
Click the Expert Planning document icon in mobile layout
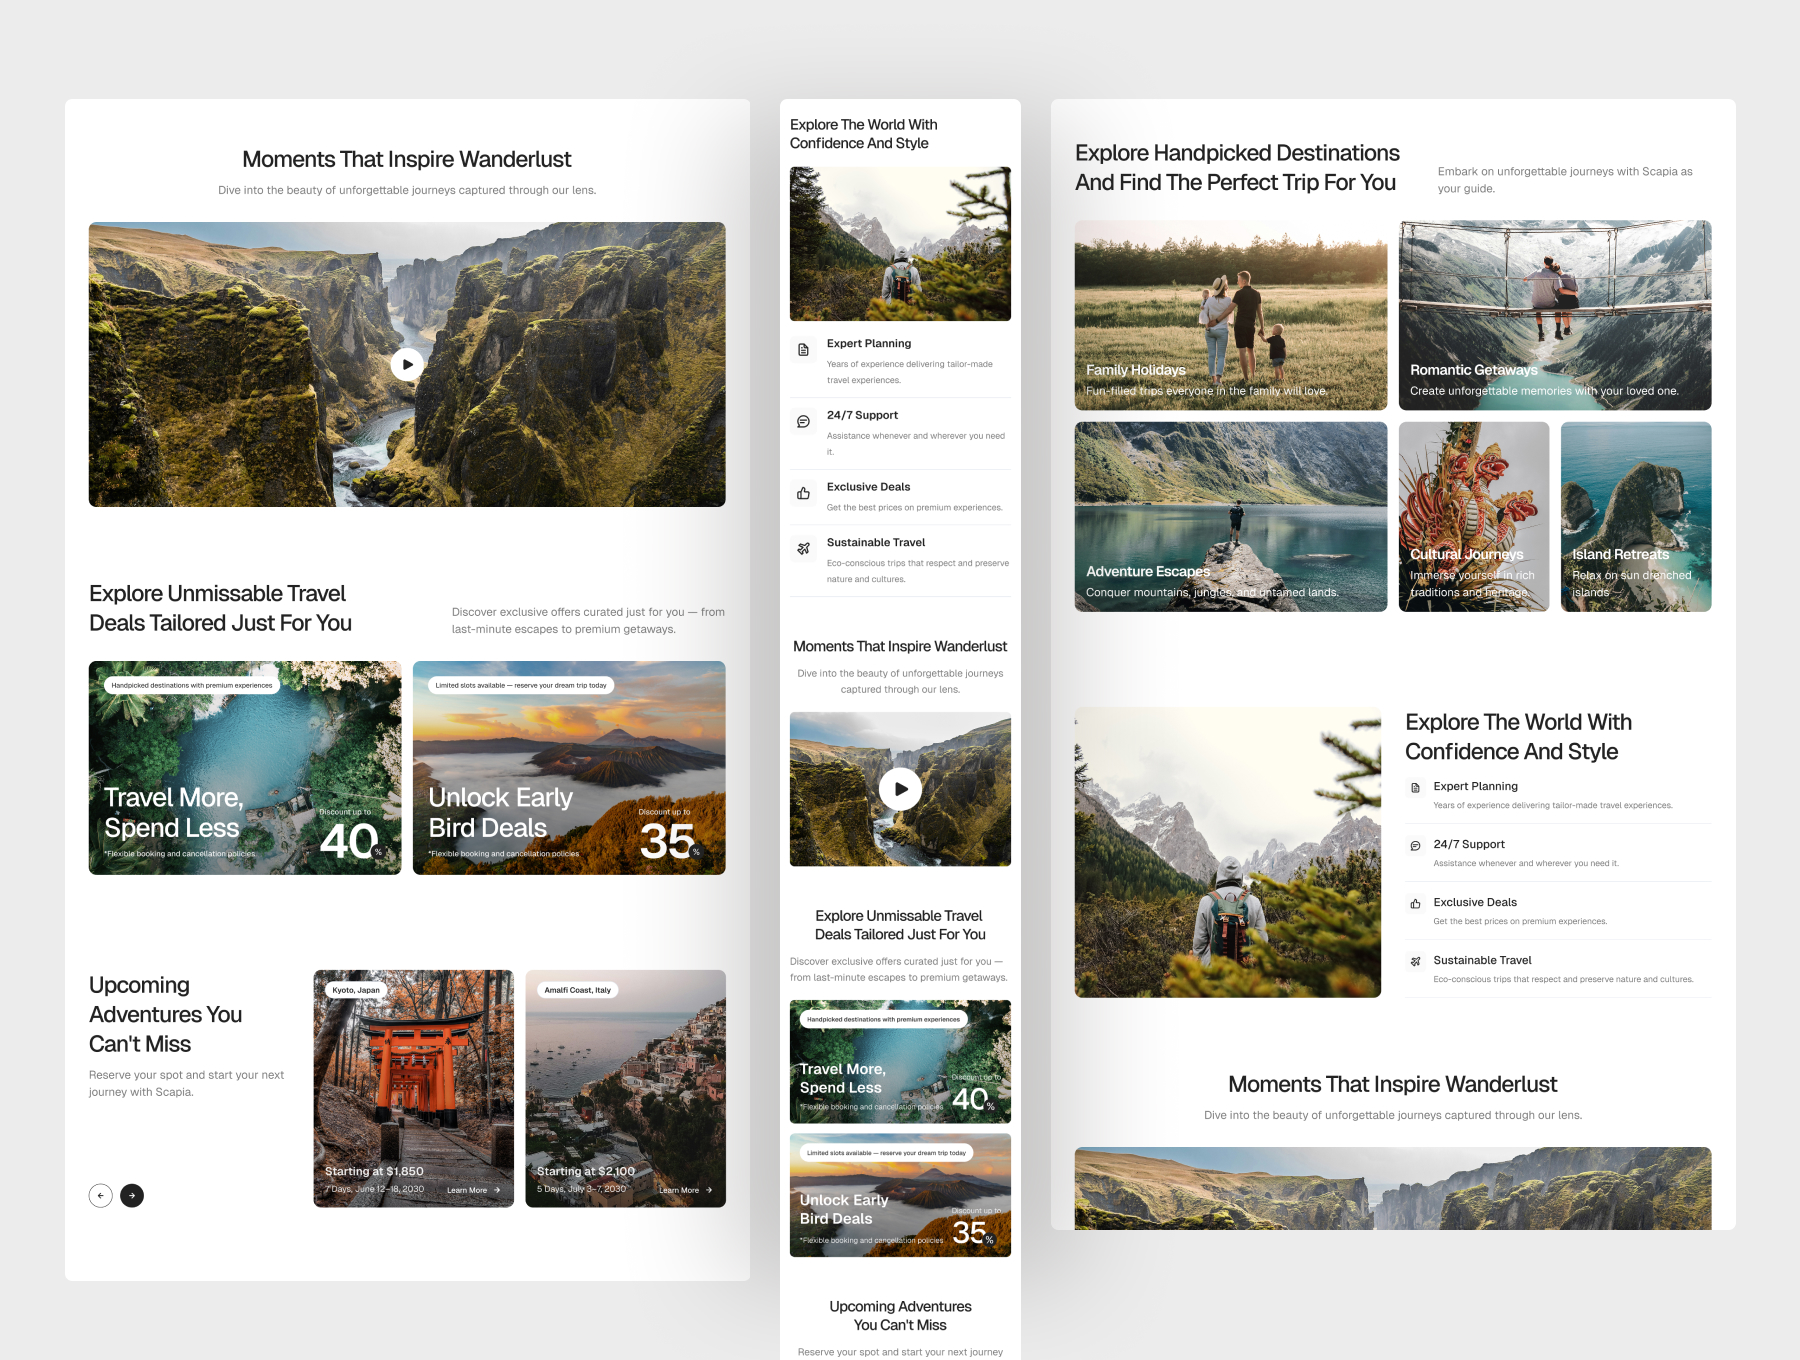click(x=803, y=350)
